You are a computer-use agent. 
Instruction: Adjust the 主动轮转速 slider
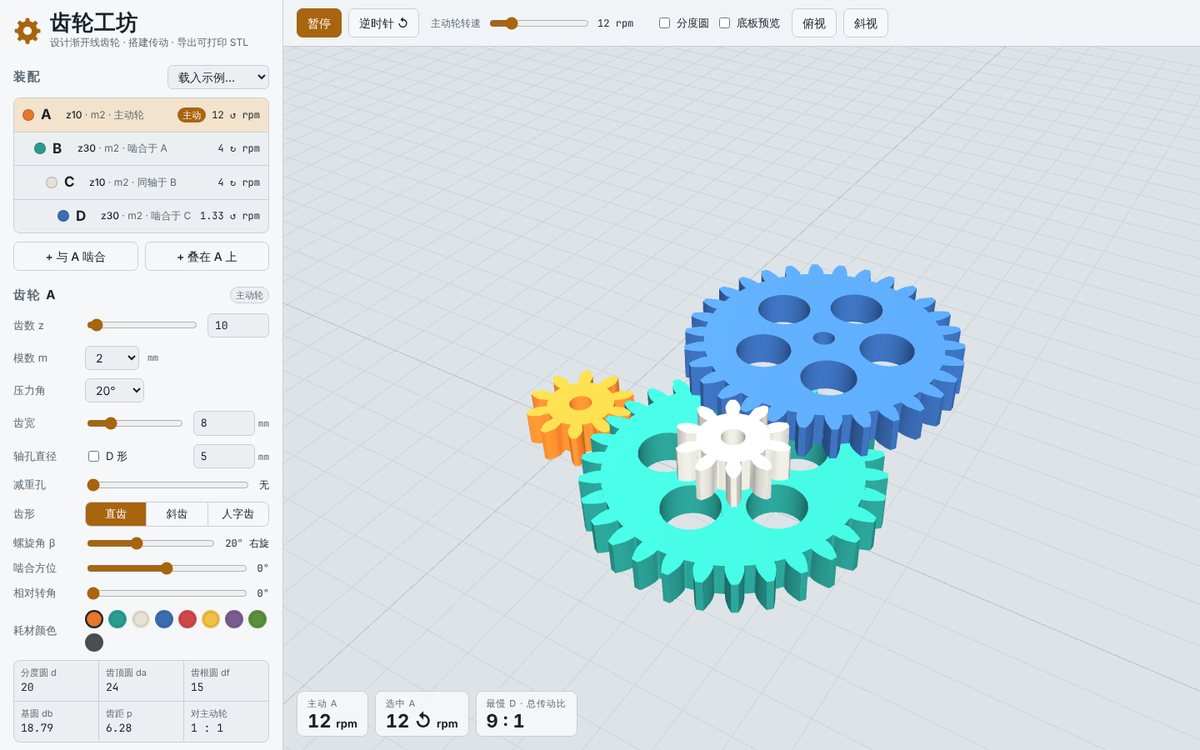tap(539, 23)
